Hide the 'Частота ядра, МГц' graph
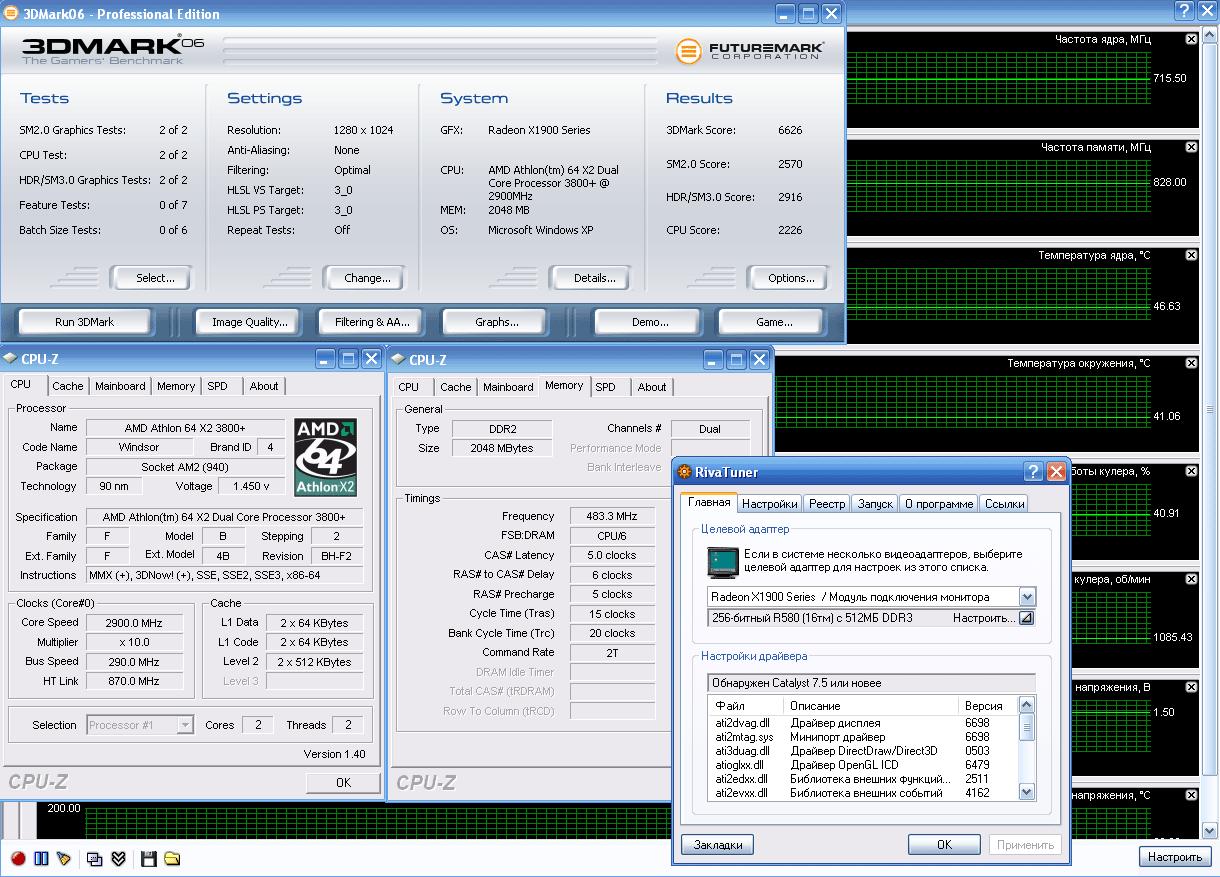1220x877 pixels. (x=1191, y=39)
